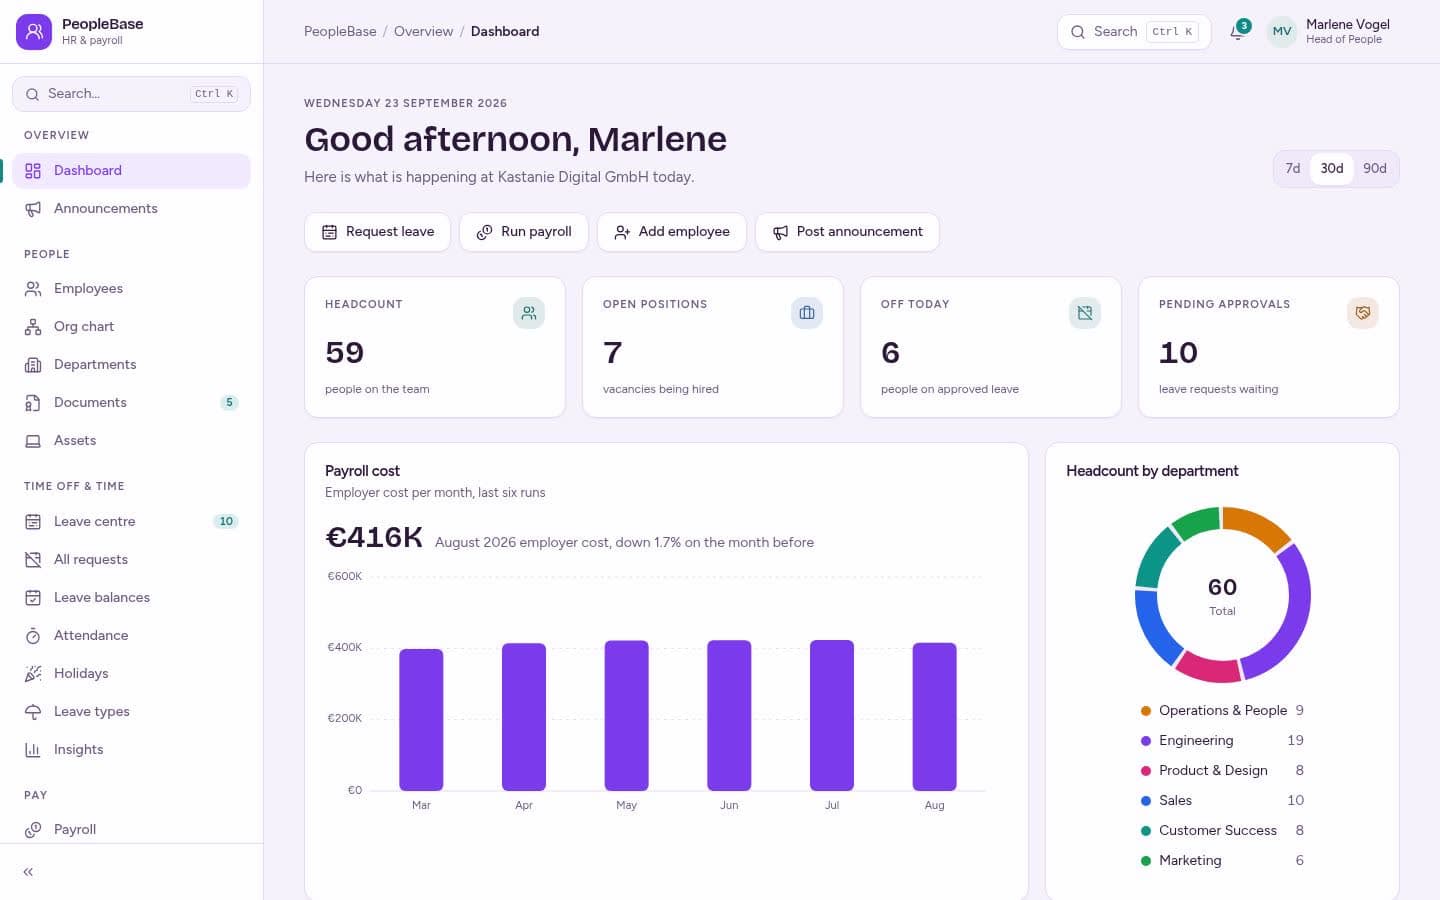Image resolution: width=1440 pixels, height=900 pixels.
Task: Click the Assets laptop icon
Action: (33, 440)
